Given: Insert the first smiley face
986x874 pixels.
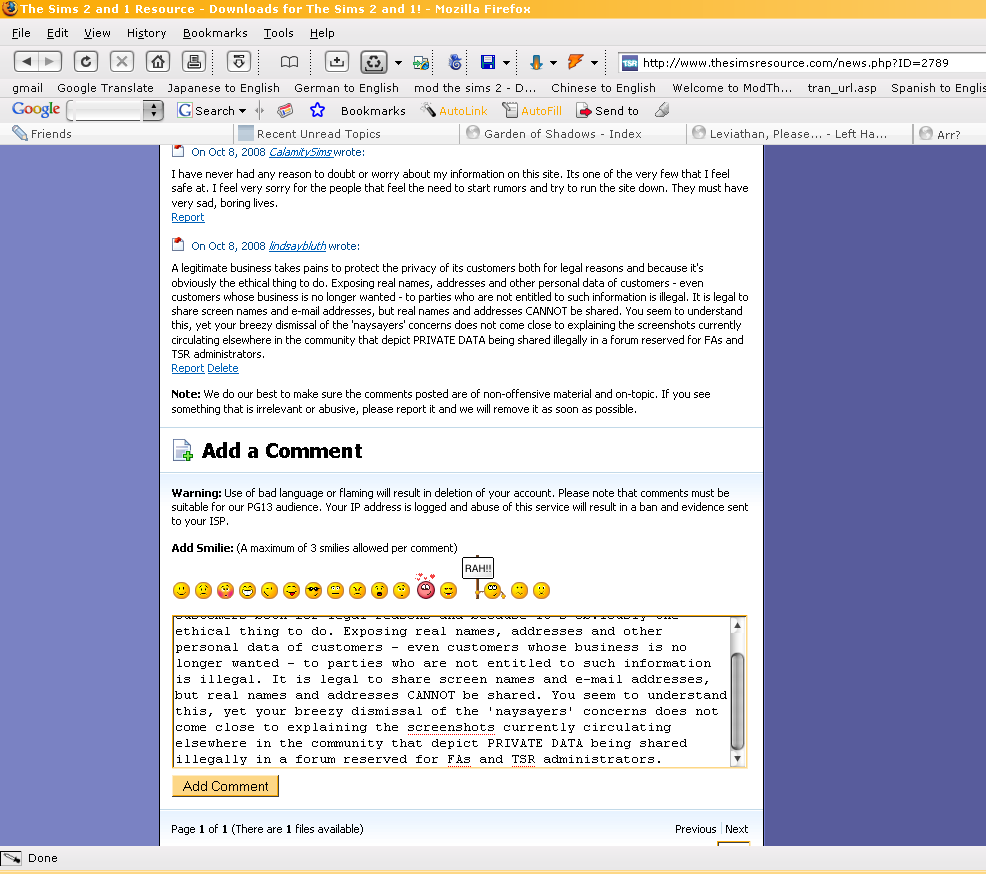Looking at the screenshot, I should [x=181, y=590].
